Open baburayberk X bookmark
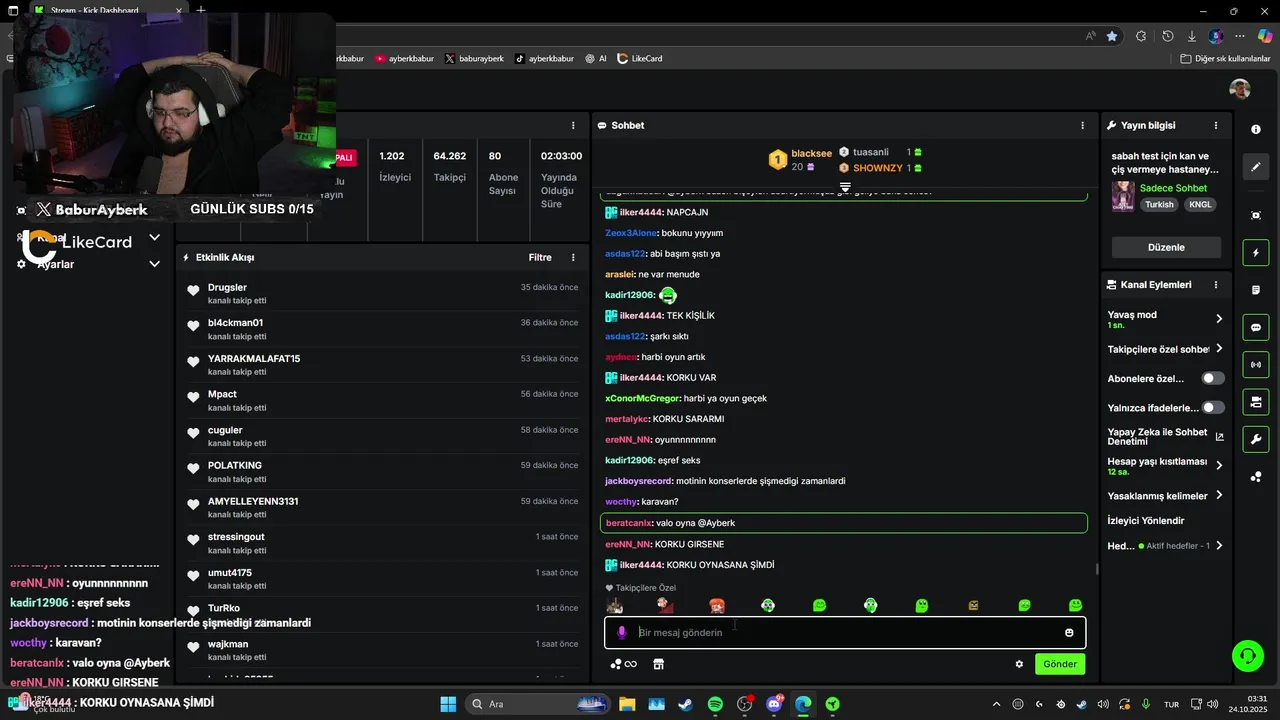The width and height of the screenshot is (1280, 720). pos(474,58)
